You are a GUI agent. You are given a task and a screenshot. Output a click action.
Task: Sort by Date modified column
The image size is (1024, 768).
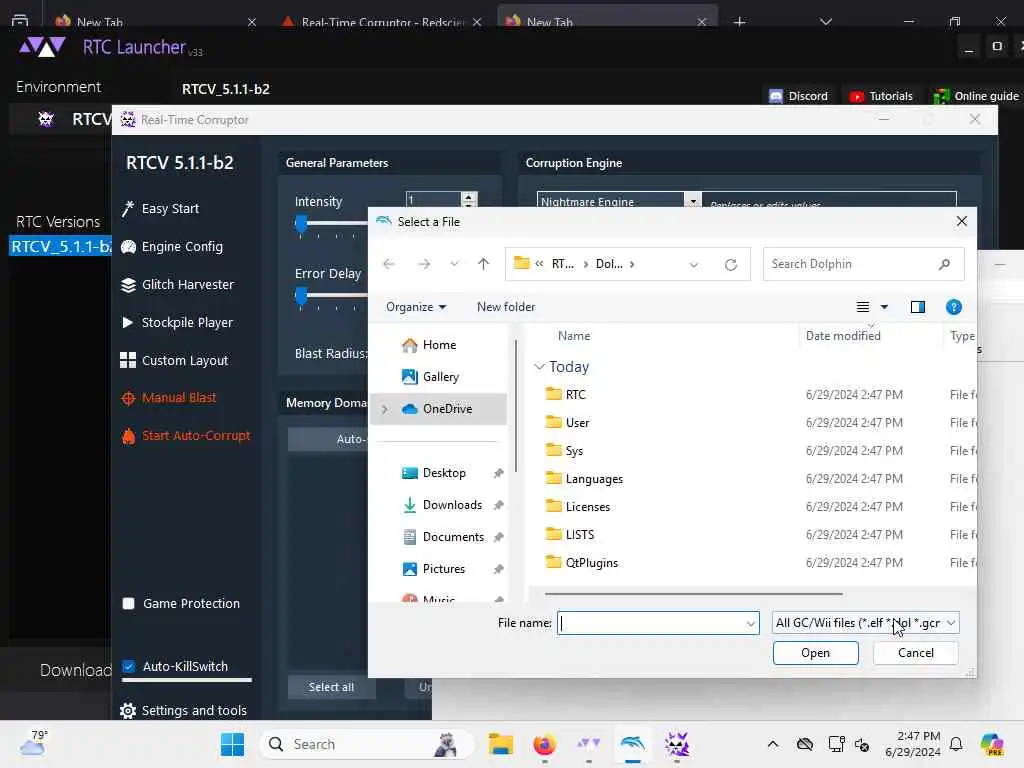pos(842,336)
